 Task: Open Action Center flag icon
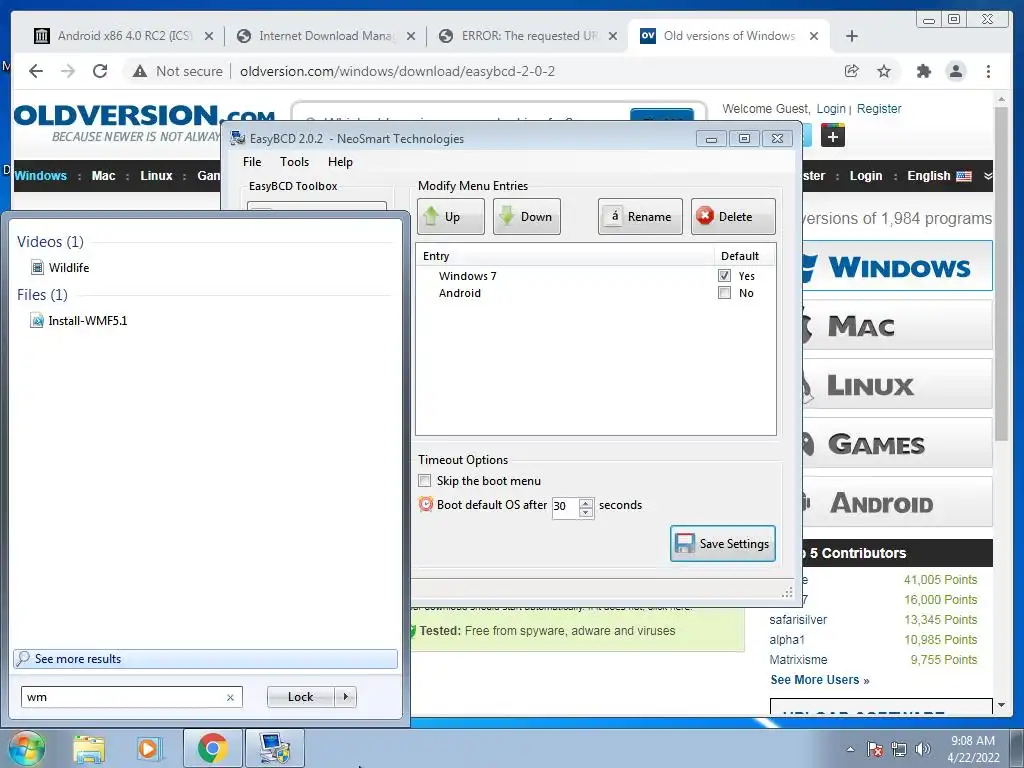874,749
